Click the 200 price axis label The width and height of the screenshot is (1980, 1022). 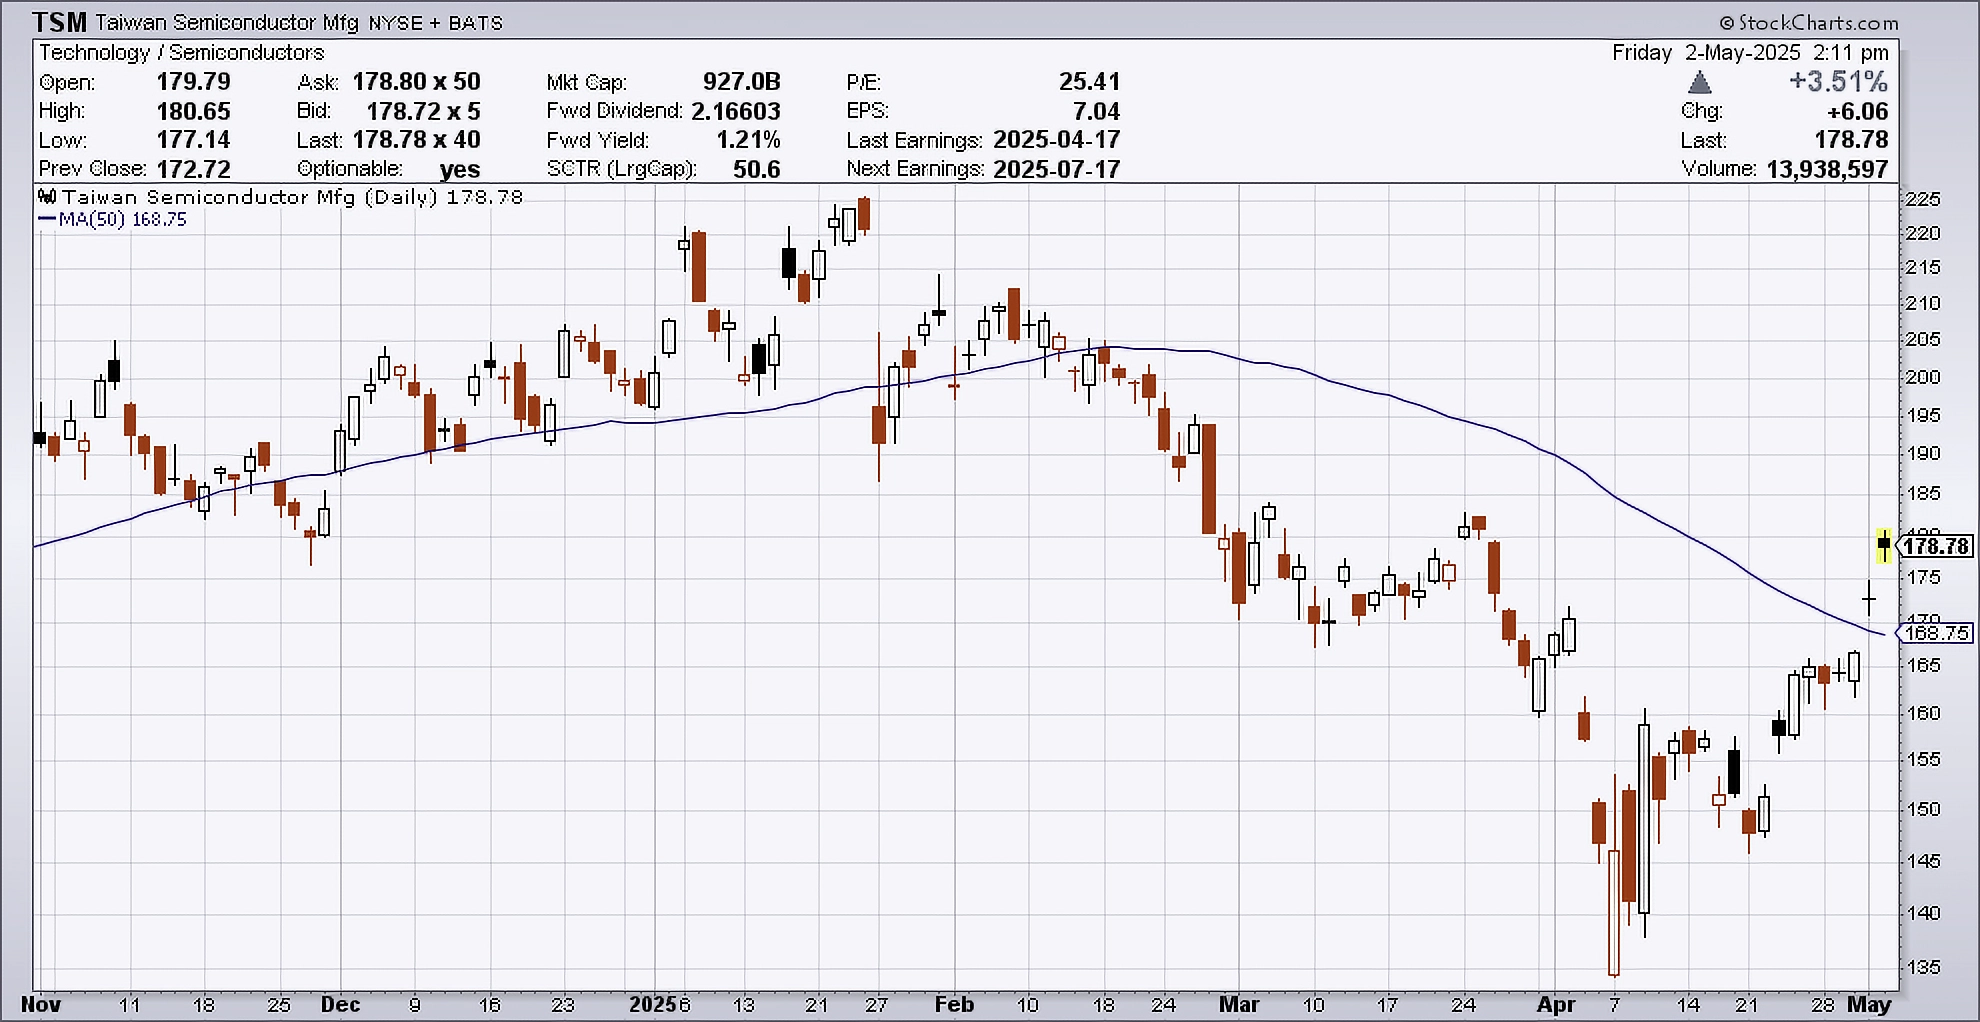[1923, 377]
